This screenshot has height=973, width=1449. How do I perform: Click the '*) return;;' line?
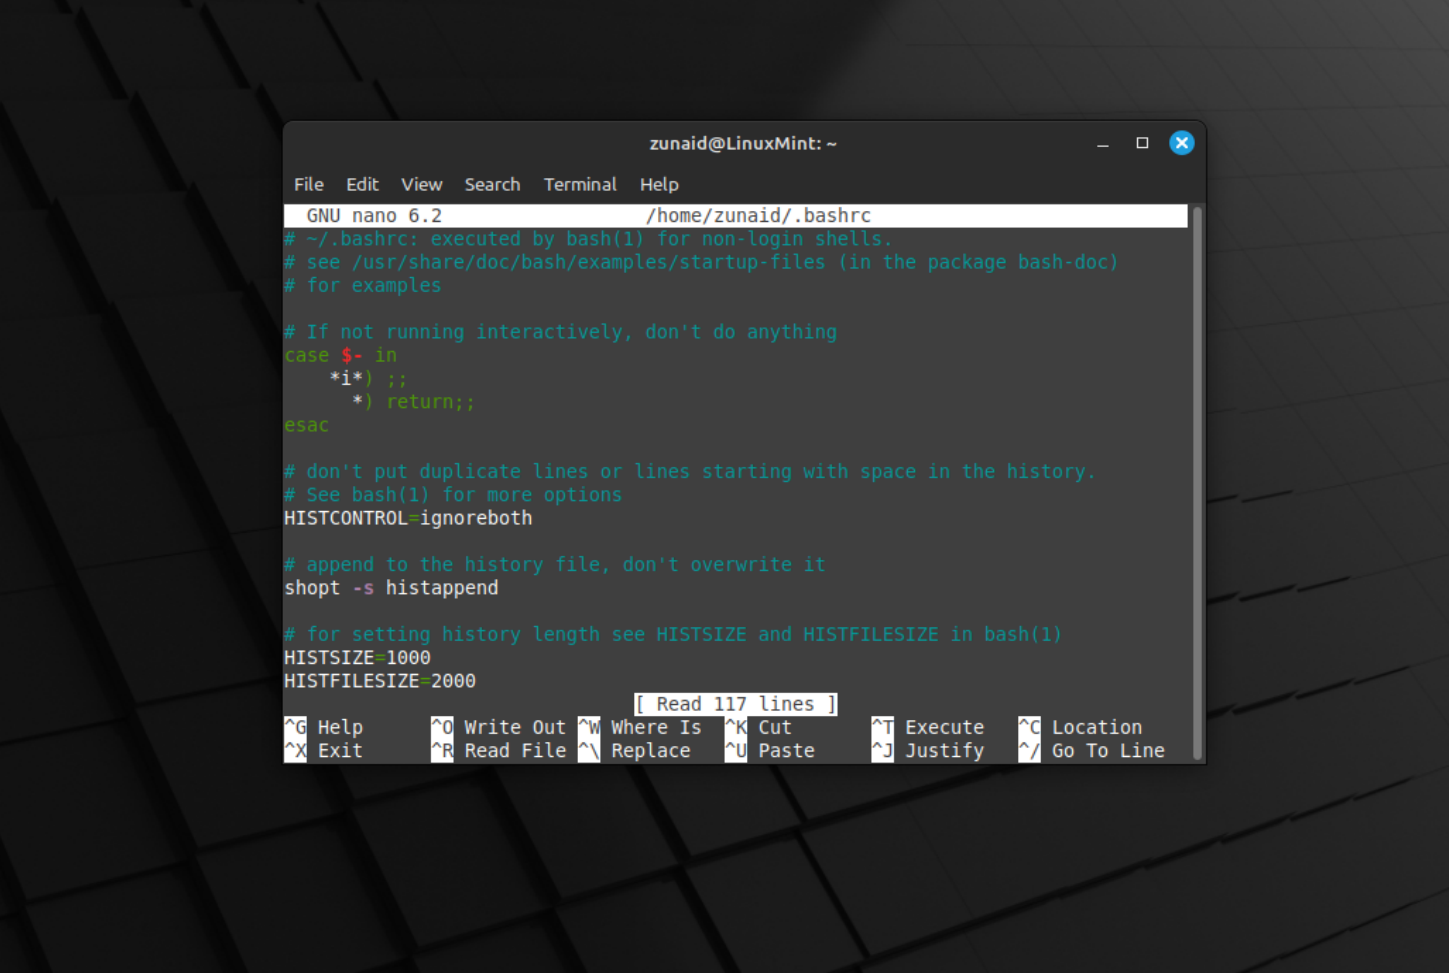click(413, 402)
